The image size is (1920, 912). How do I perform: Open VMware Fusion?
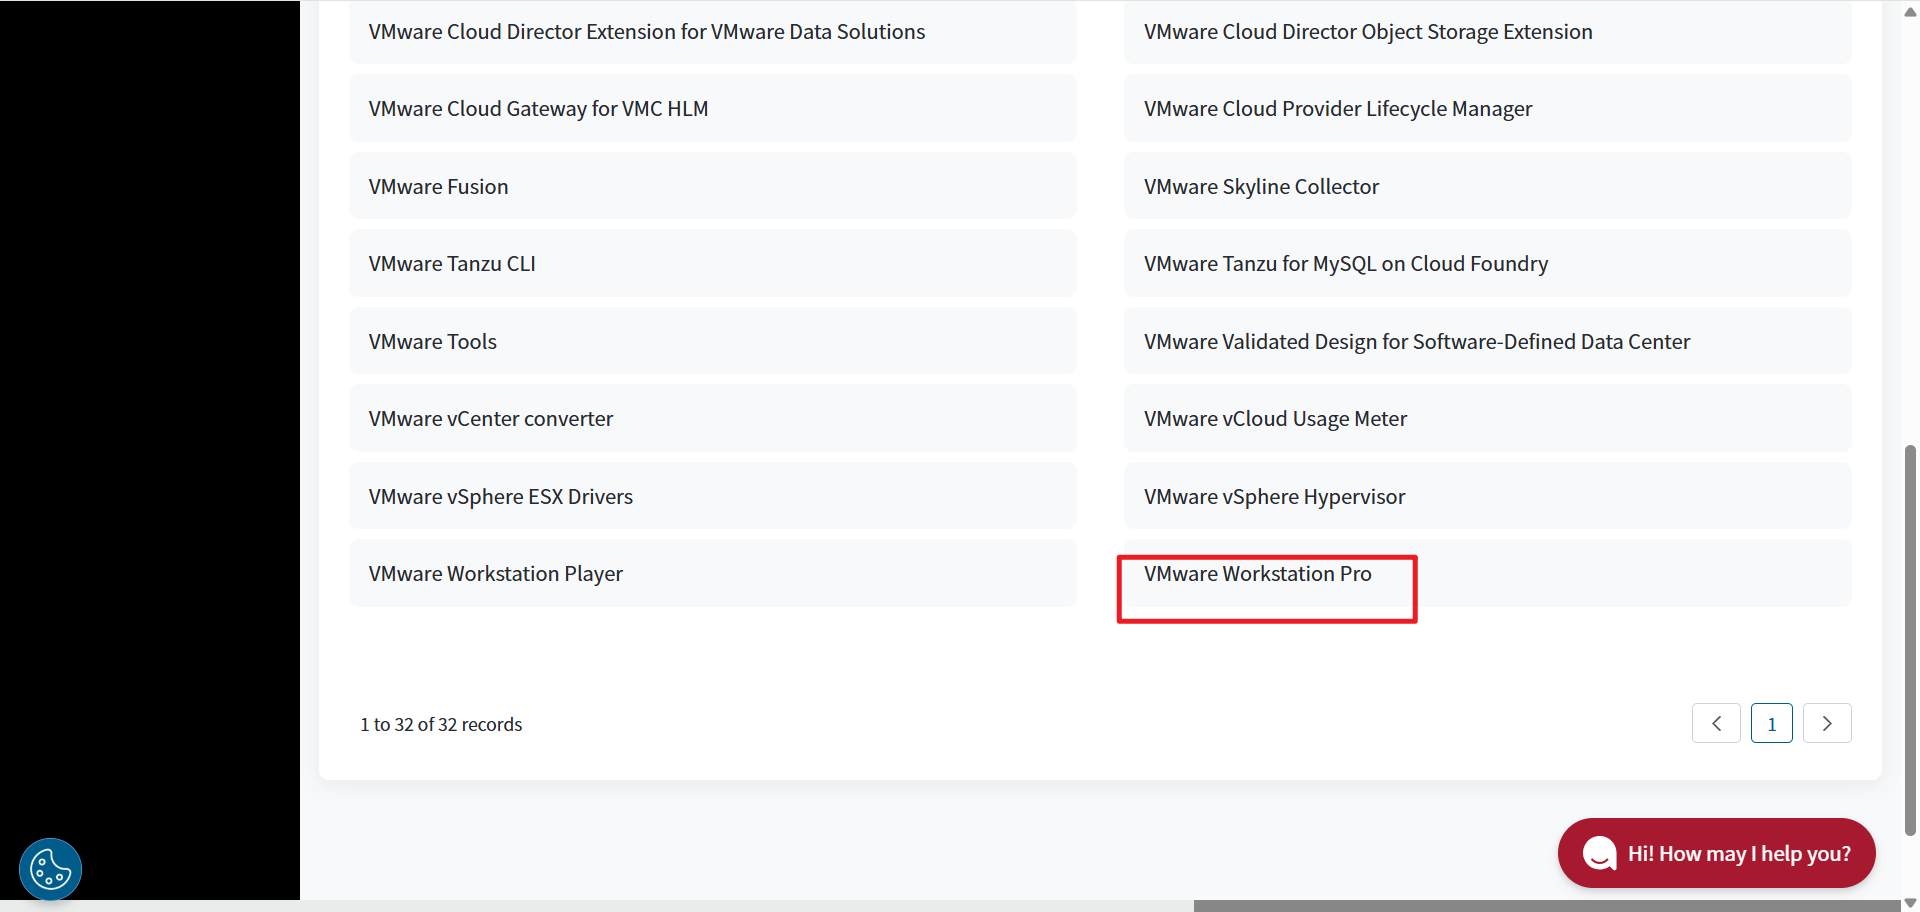[x=712, y=187]
